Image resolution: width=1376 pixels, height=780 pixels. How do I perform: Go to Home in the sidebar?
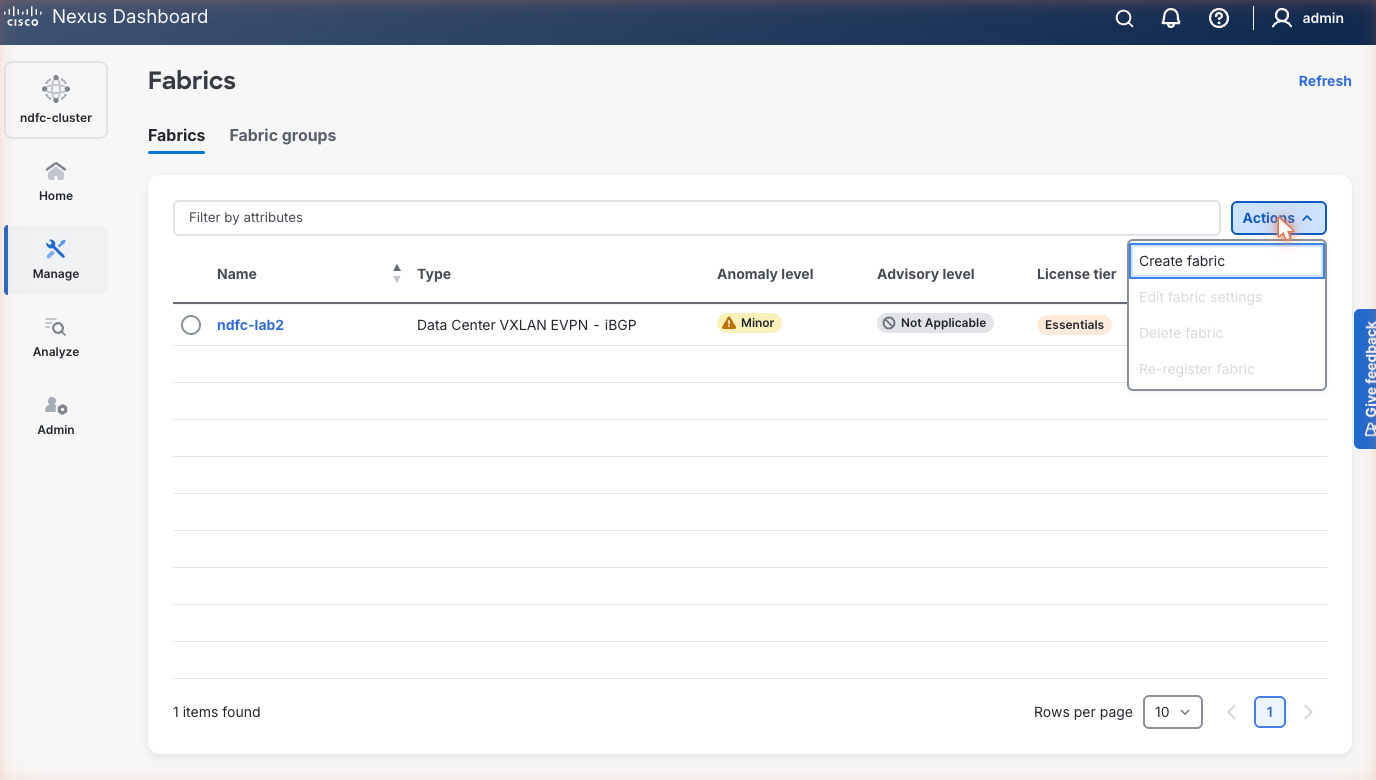56,181
